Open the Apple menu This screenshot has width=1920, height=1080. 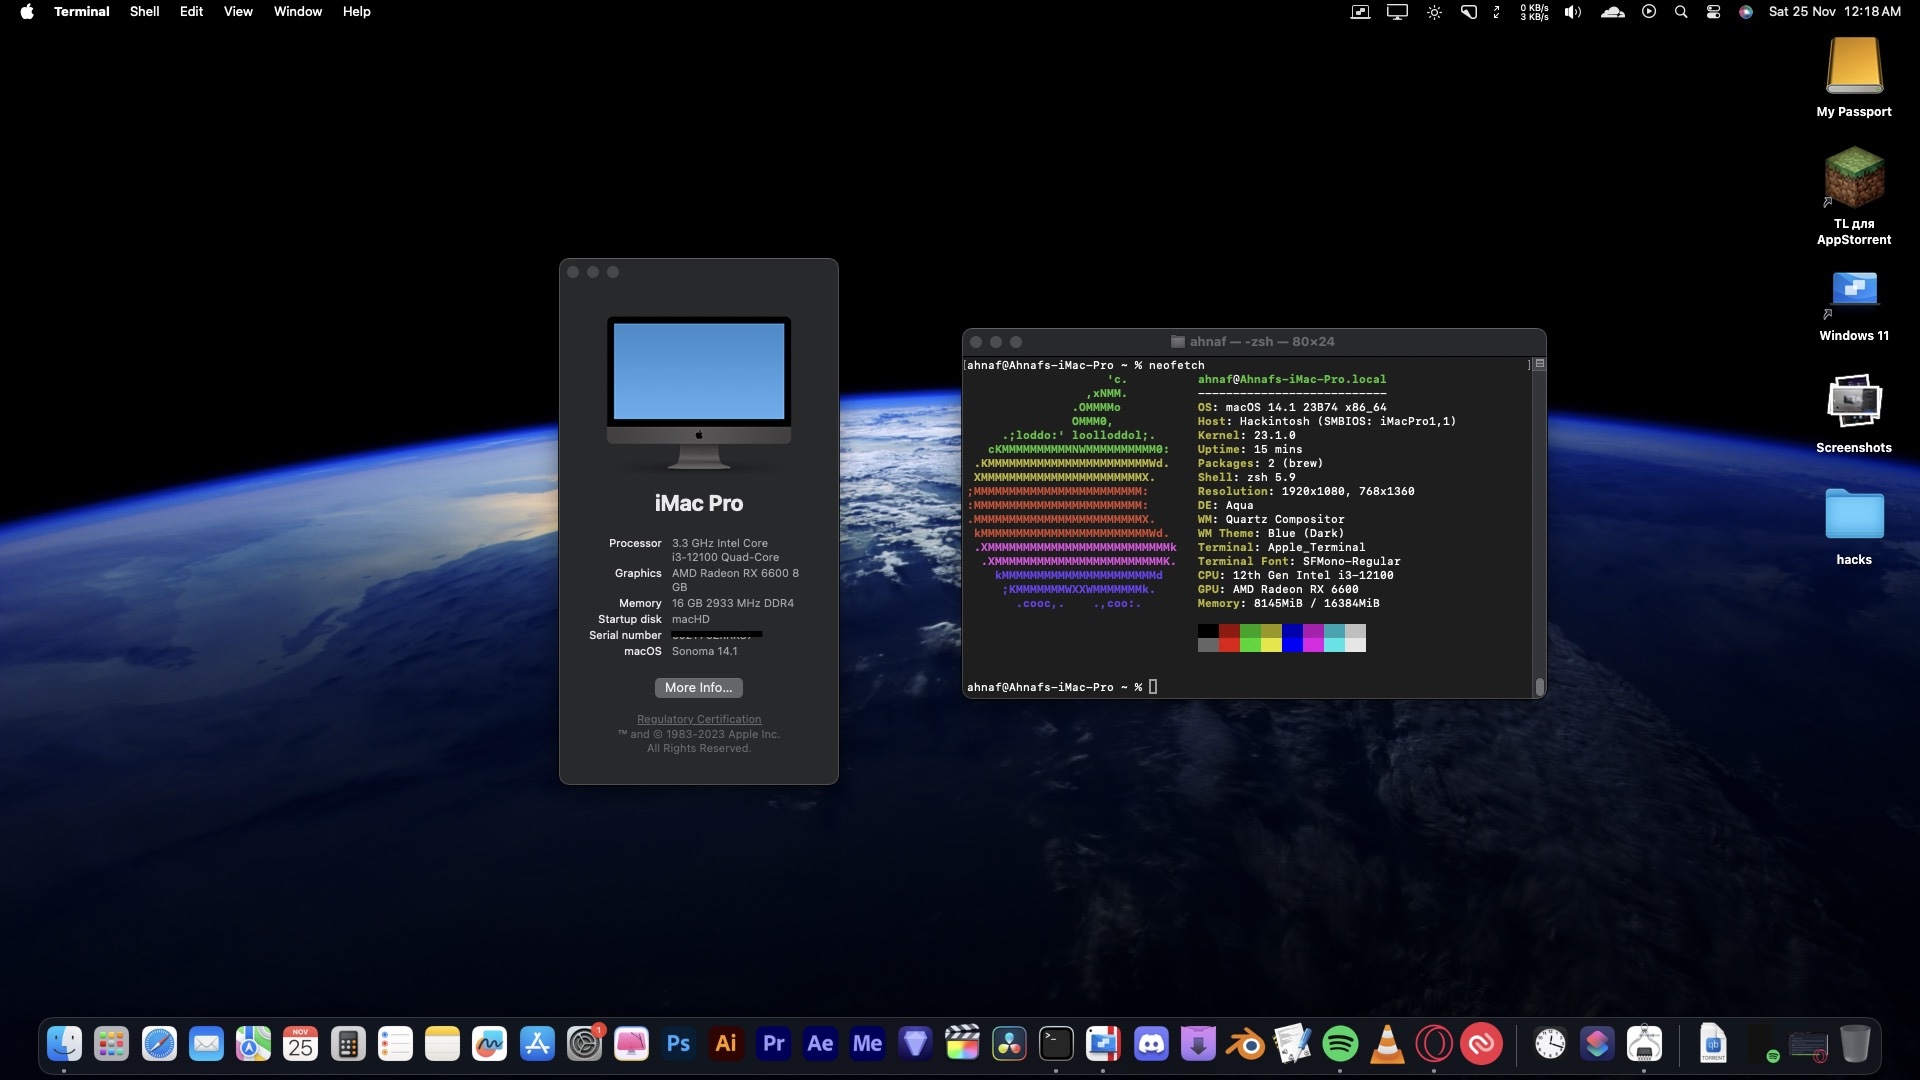tap(27, 12)
